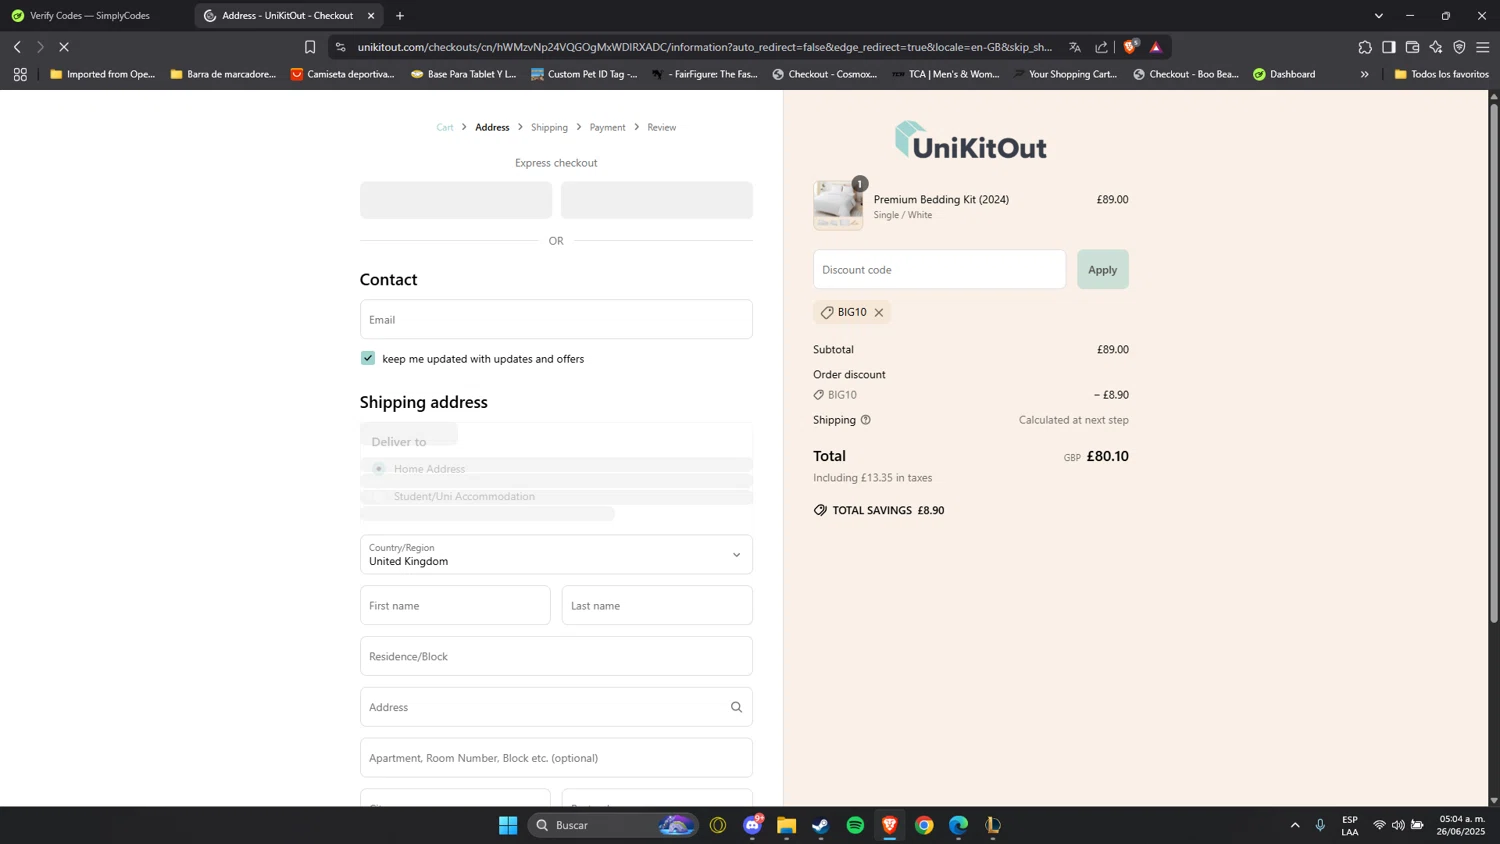Image resolution: width=1500 pixels, height=844 pixels.
Task: Open Imported from Opera bookmarks folder
Action: point(103,74)
